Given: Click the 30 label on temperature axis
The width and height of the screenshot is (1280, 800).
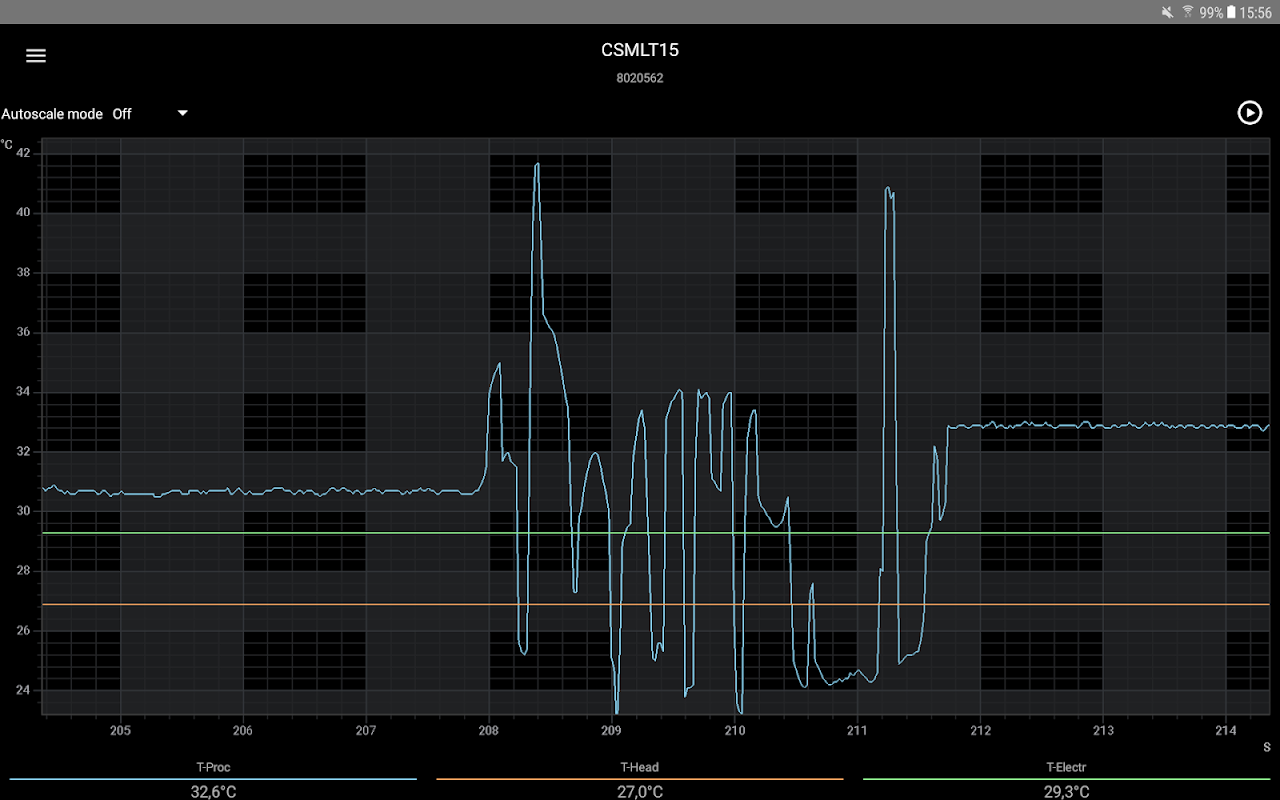Looking at the screenshot, I should click(x=23, y=511).
